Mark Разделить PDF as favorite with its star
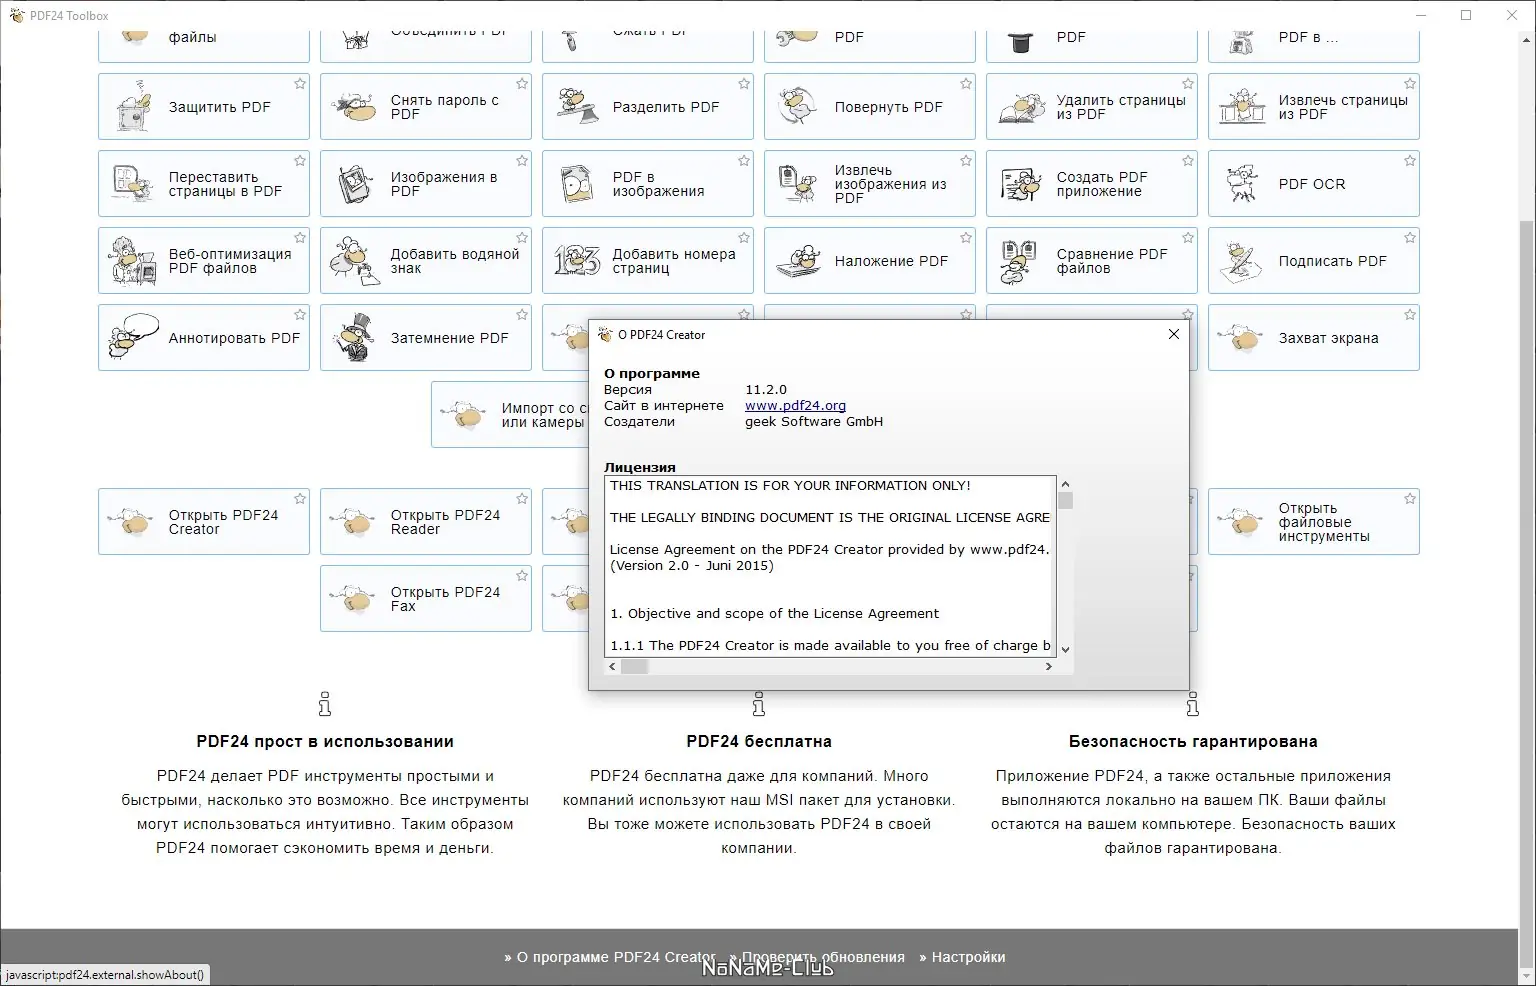 [744, 84]
